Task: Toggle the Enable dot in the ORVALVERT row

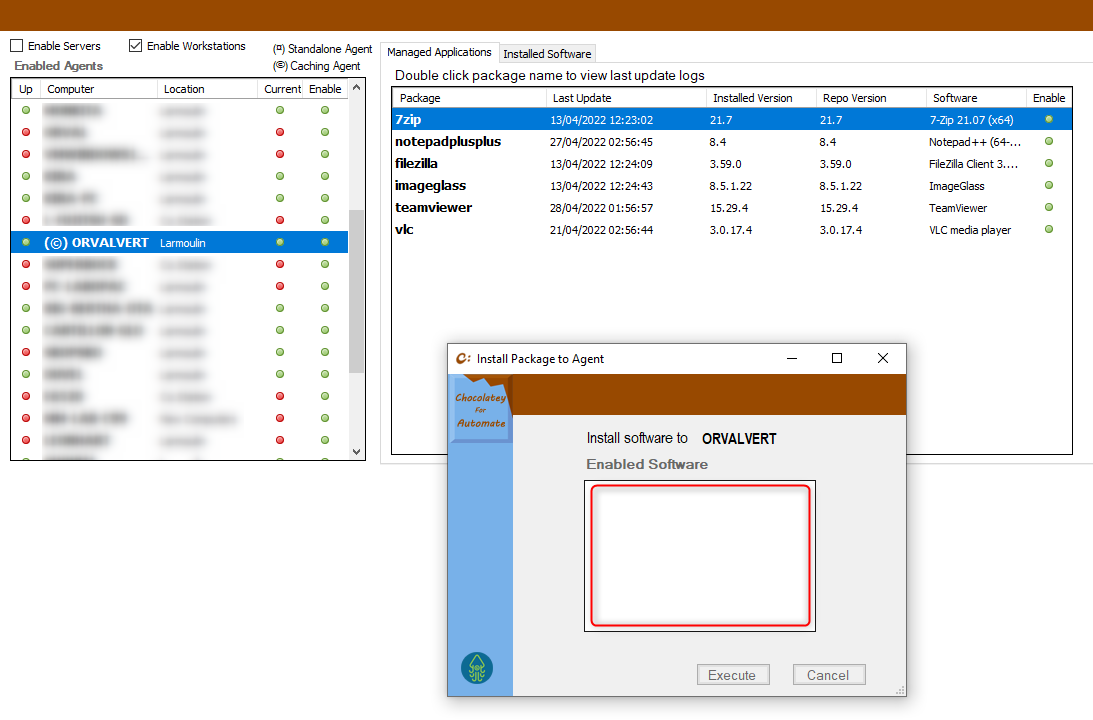Action: (x=325, y=242)
